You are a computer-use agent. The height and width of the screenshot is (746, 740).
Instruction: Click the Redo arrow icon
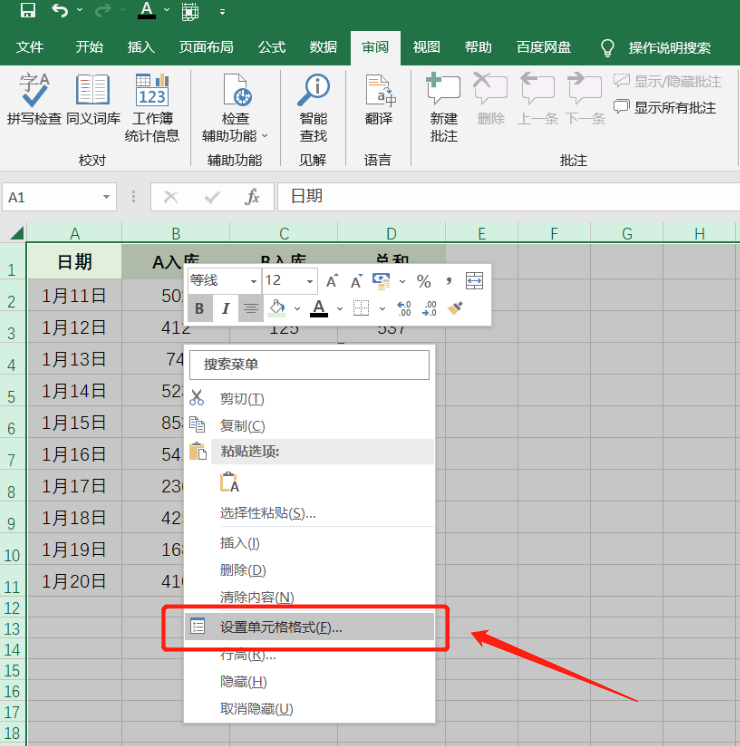[x=102, y=10]
